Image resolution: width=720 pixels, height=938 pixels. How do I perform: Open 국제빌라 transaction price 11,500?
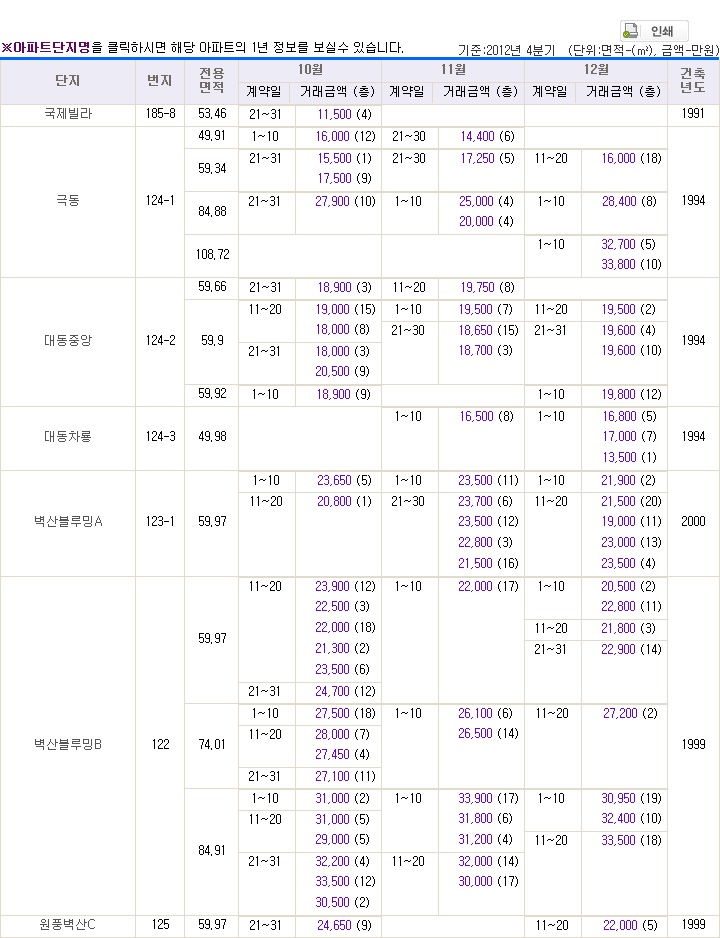pos(335,114)
